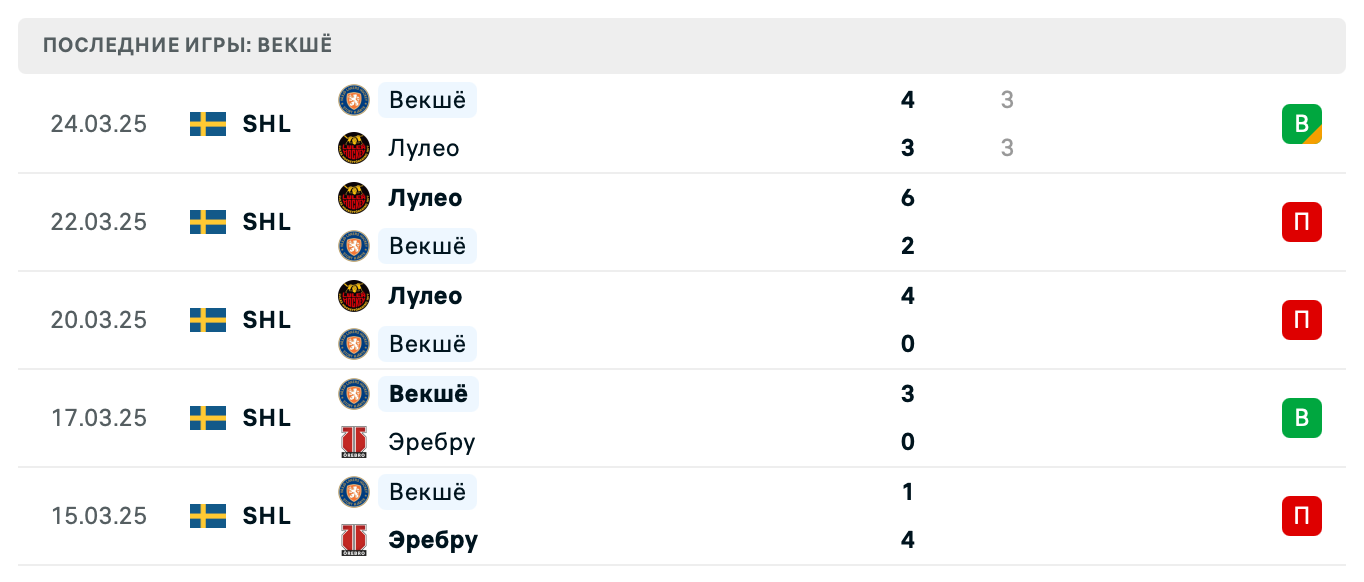
Task: Click Эребру logo in 15.03.25 match
Action: click(x=354, y=540)
